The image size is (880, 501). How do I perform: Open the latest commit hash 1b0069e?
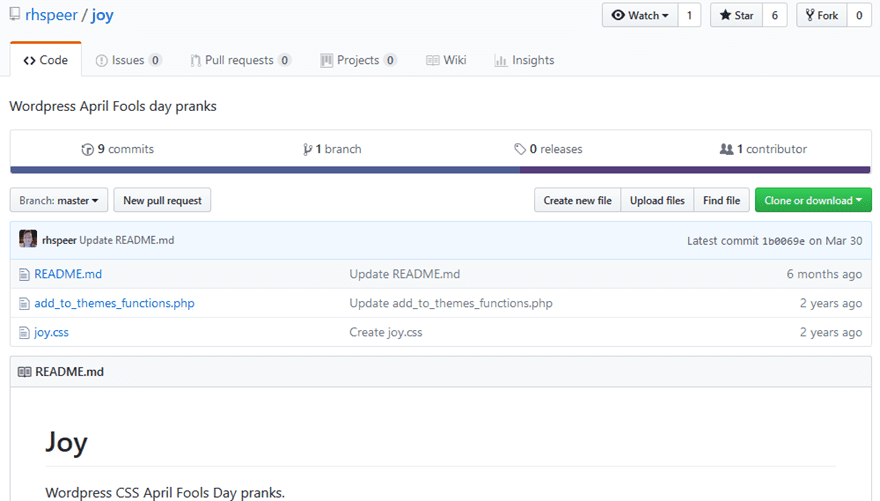[x=783, y=241]
